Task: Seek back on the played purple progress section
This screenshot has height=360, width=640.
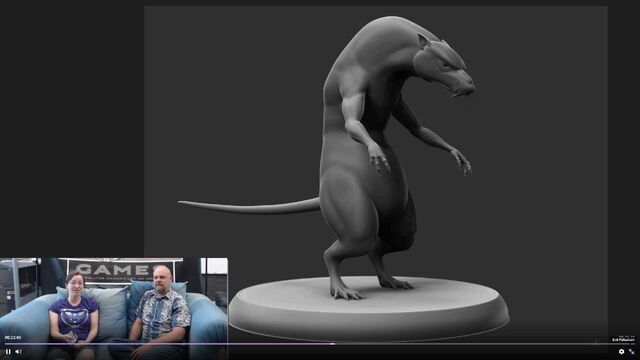Action: pyautogui.click(x=167, y=344)
